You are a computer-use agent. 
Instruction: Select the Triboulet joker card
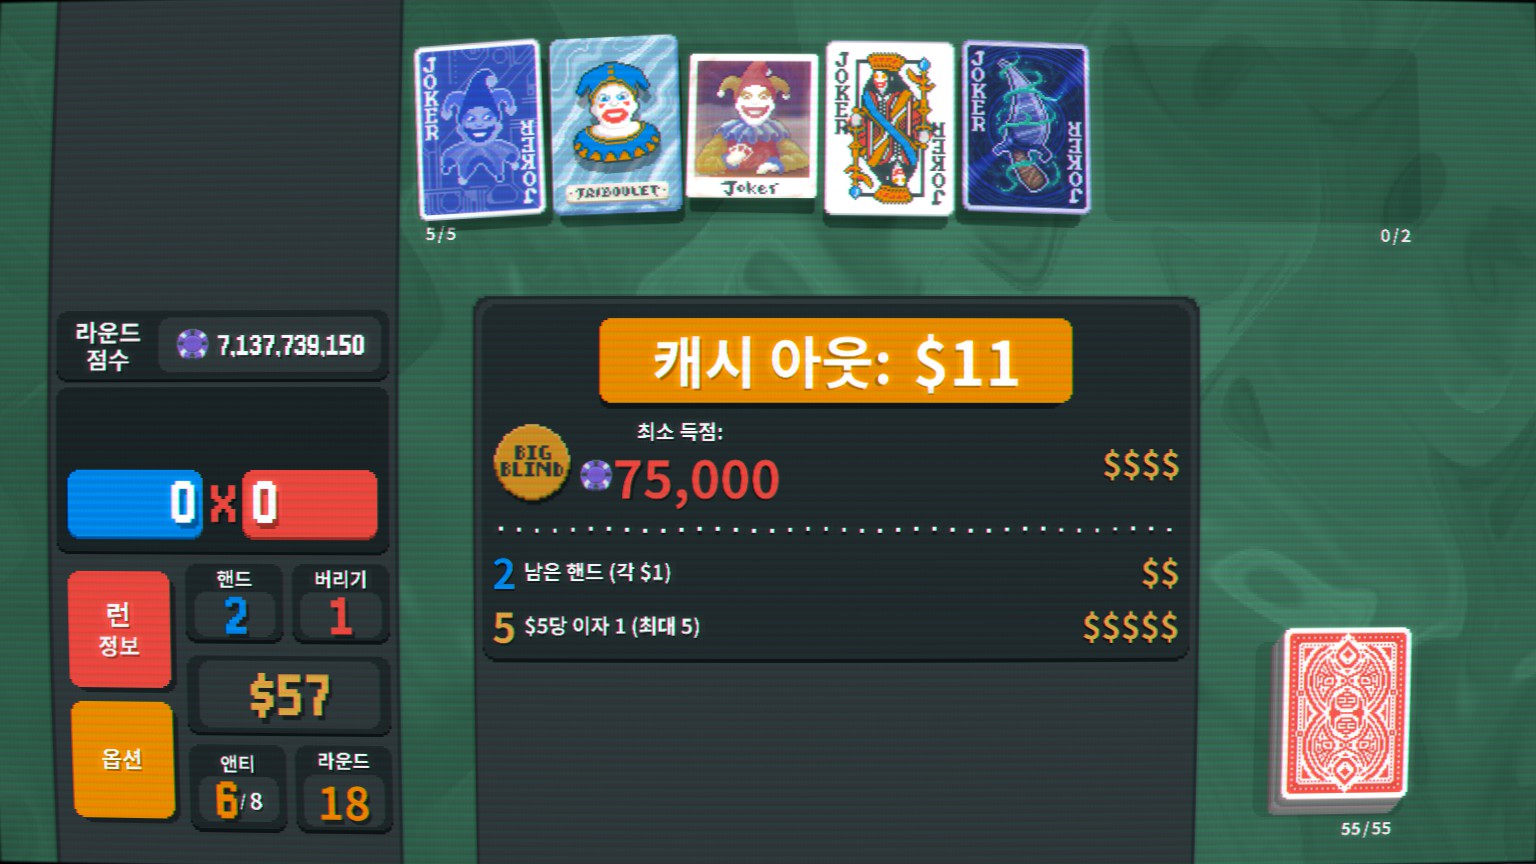616,125
